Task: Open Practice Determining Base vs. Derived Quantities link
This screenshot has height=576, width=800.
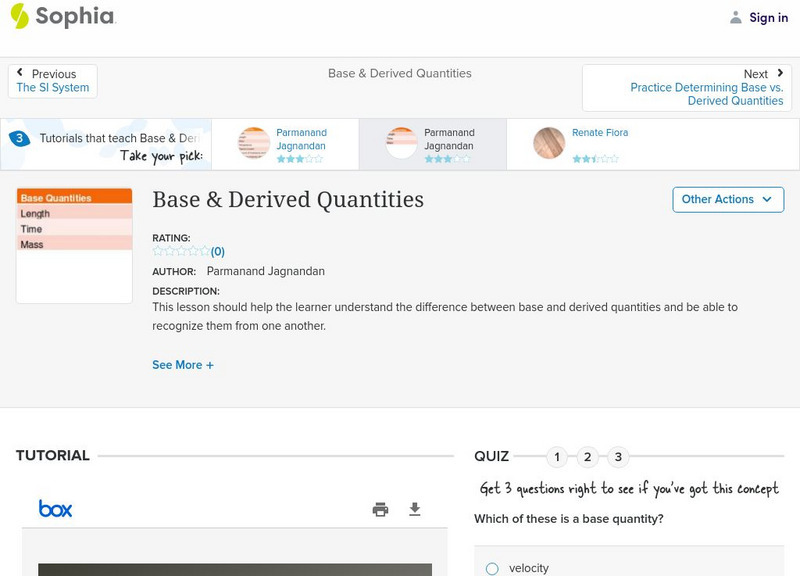Action: coord(706,94)
